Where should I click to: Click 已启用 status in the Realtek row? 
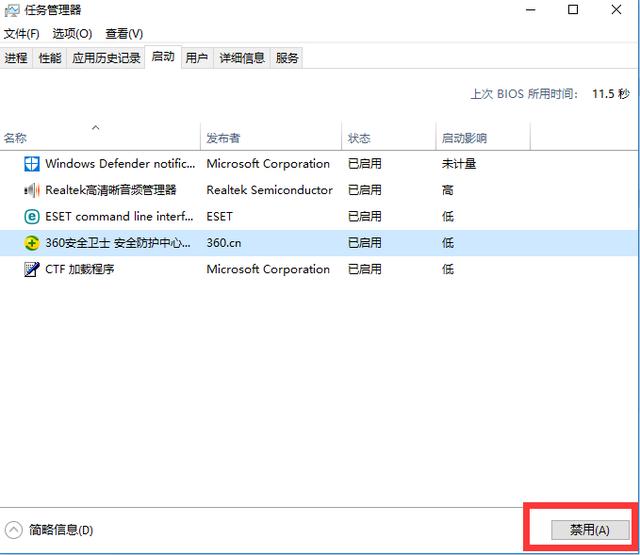(364, 190)
